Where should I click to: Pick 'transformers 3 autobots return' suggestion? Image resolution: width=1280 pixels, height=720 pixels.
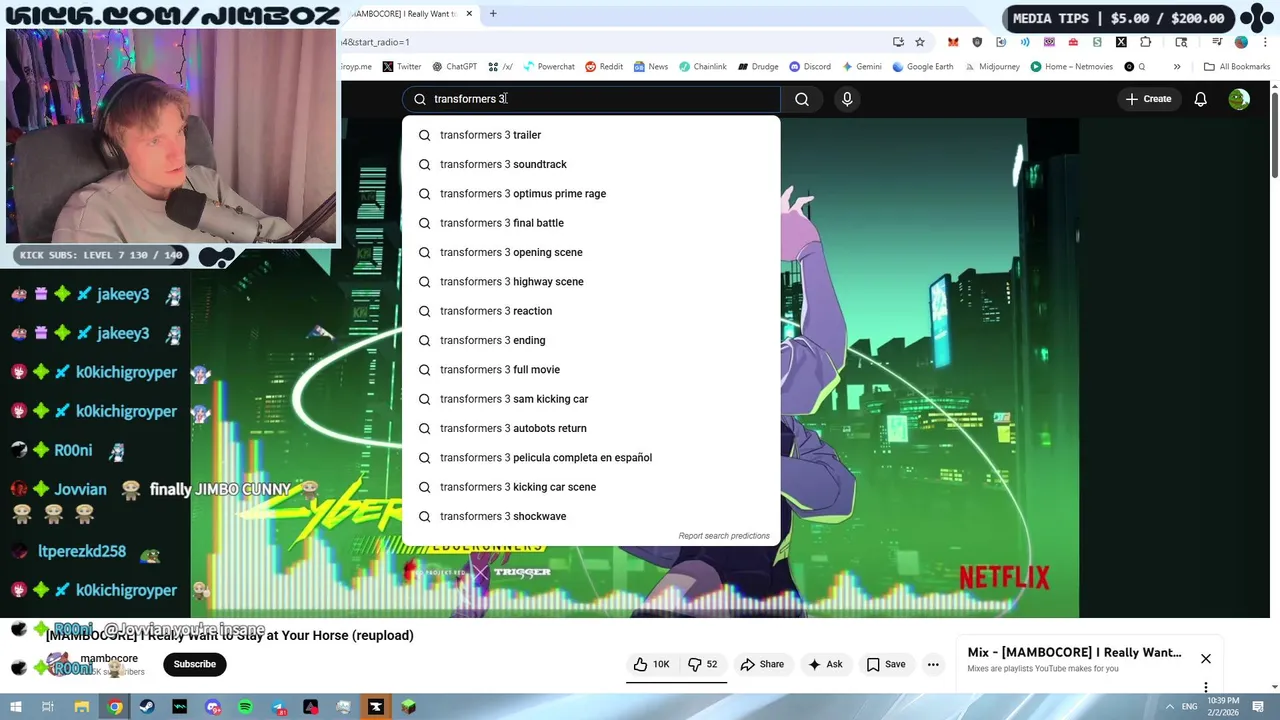591,428
